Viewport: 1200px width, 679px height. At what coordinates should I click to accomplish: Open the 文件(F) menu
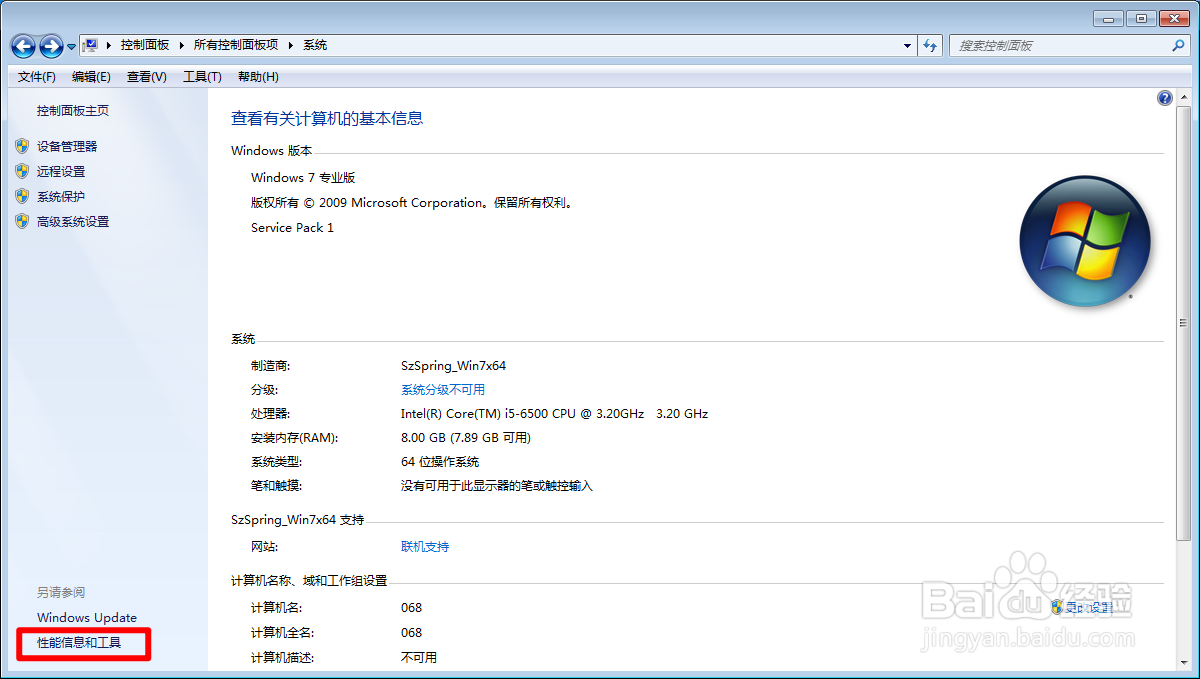click(x=37, y=77)
